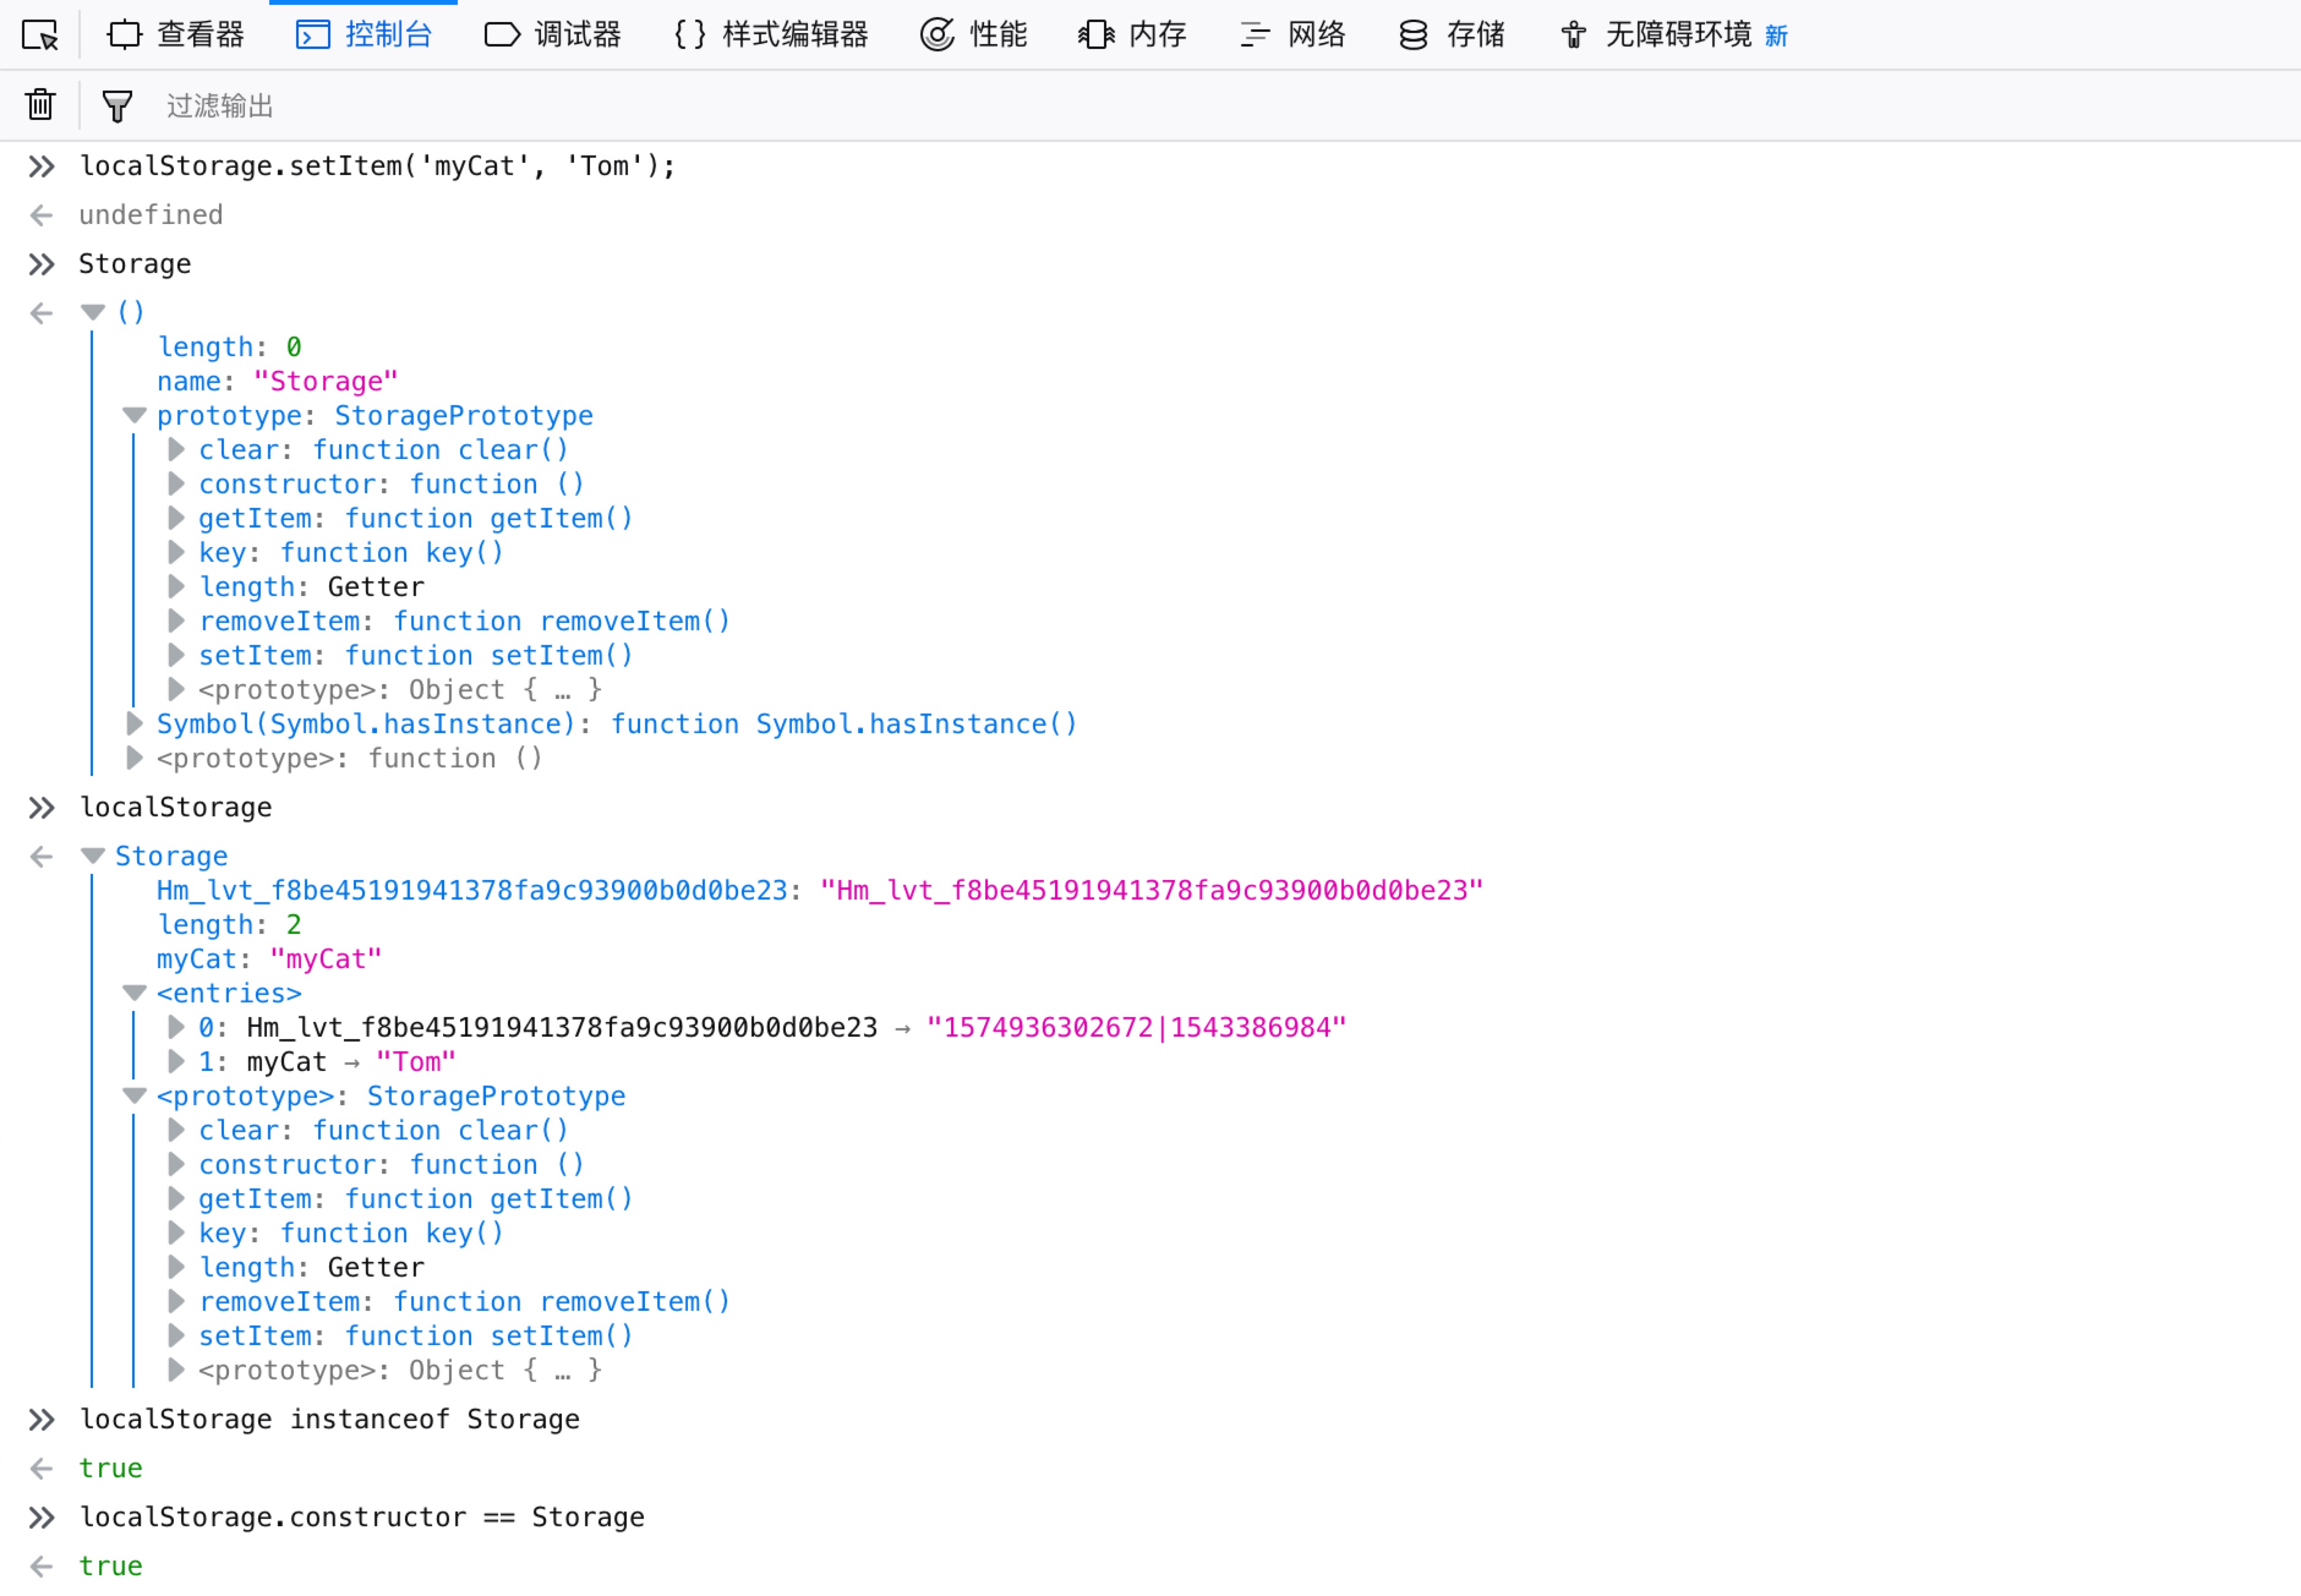This screenshot has height=1596, width=2301.
Task: Collapse the <entries> node
Action: coord(134,993)
